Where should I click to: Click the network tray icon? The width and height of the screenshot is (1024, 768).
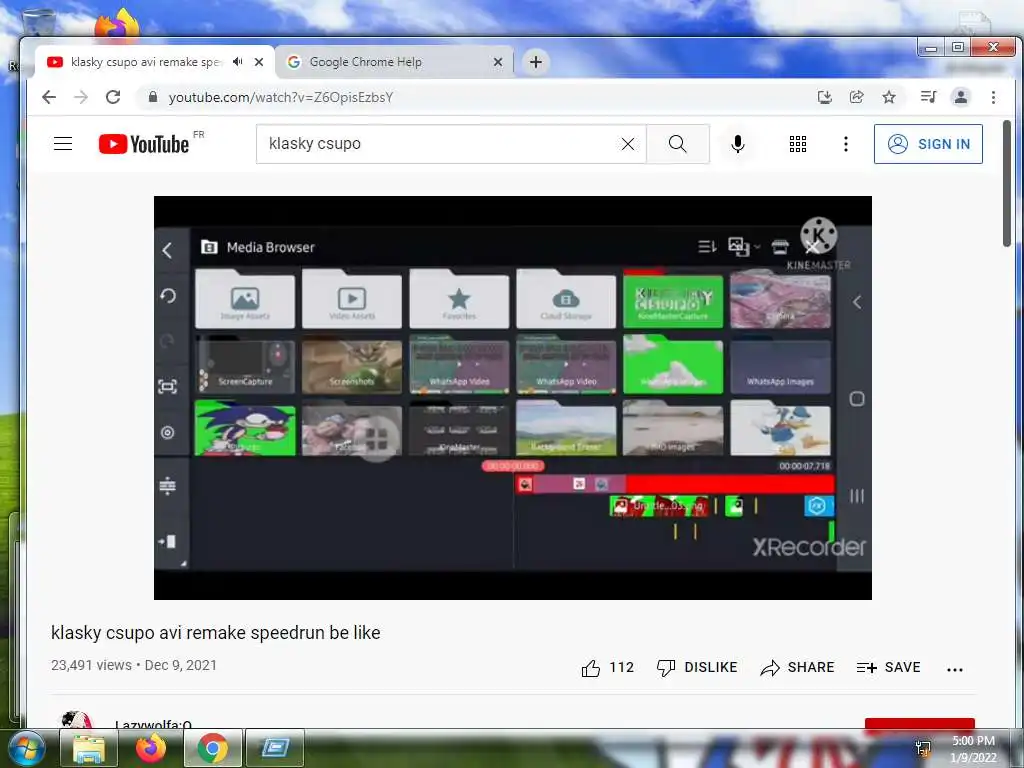[x=923, y=749]
